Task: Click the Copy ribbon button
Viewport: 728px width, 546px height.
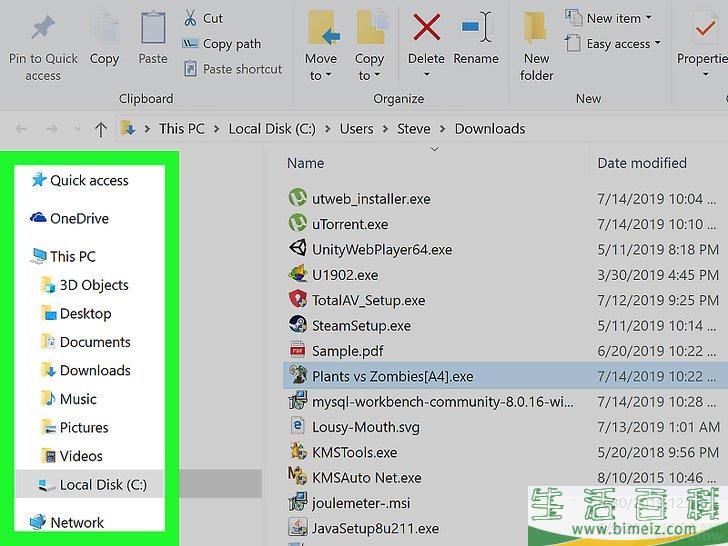Action: 104,39
